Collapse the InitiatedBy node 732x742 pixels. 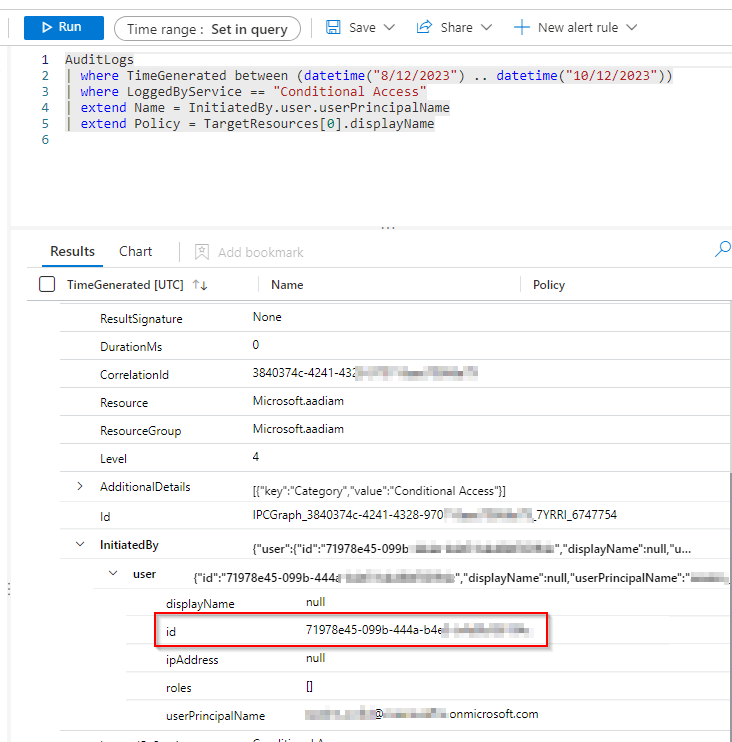coord(80,545)
